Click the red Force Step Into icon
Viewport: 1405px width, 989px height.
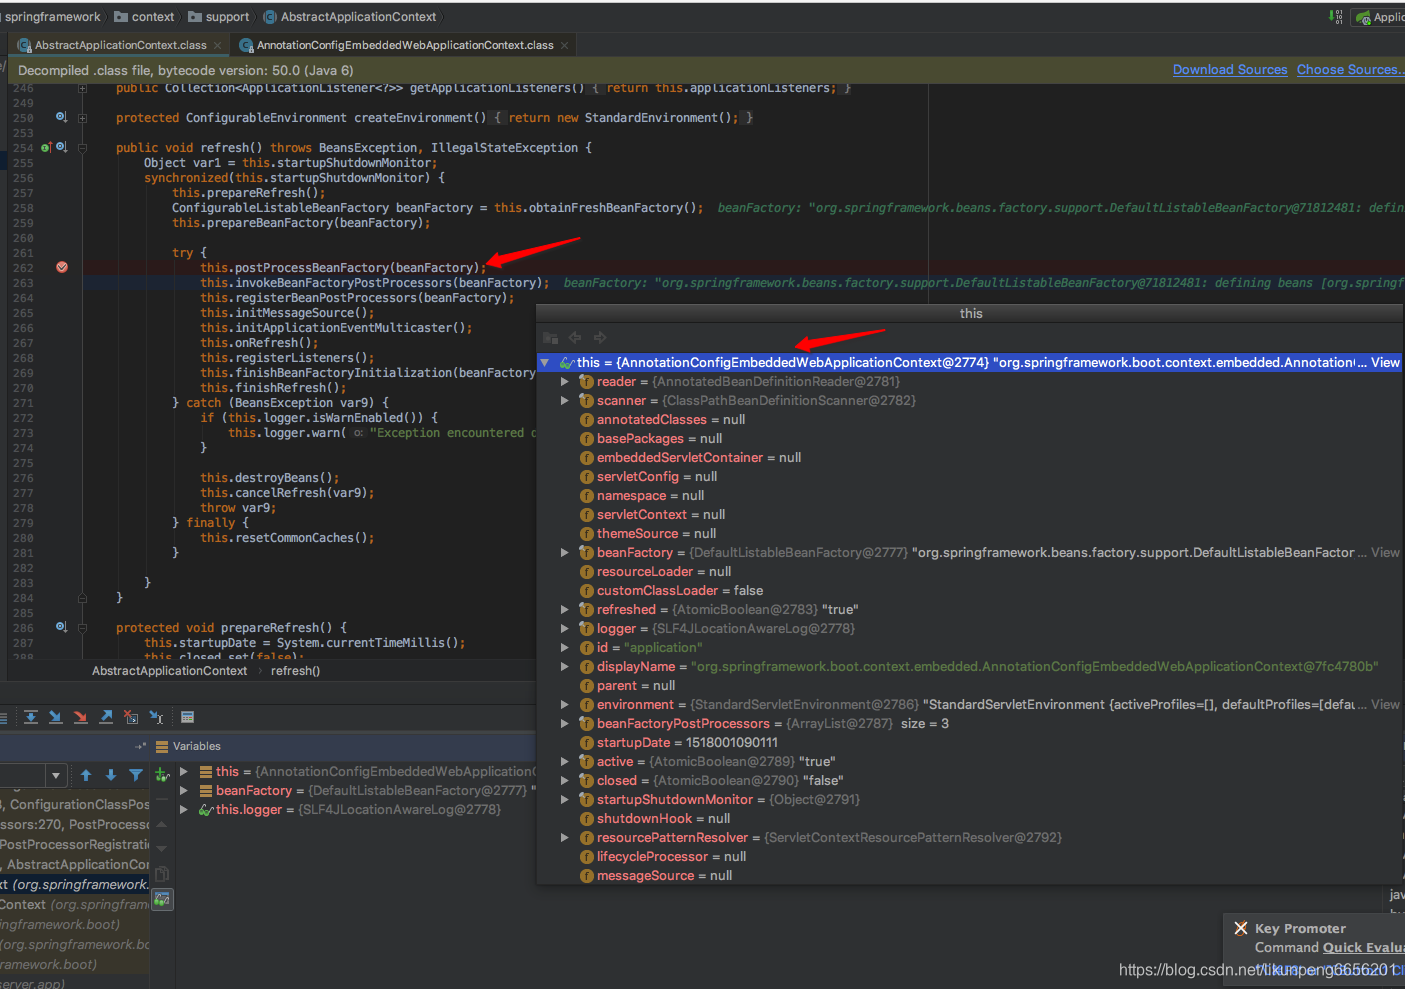81,717
